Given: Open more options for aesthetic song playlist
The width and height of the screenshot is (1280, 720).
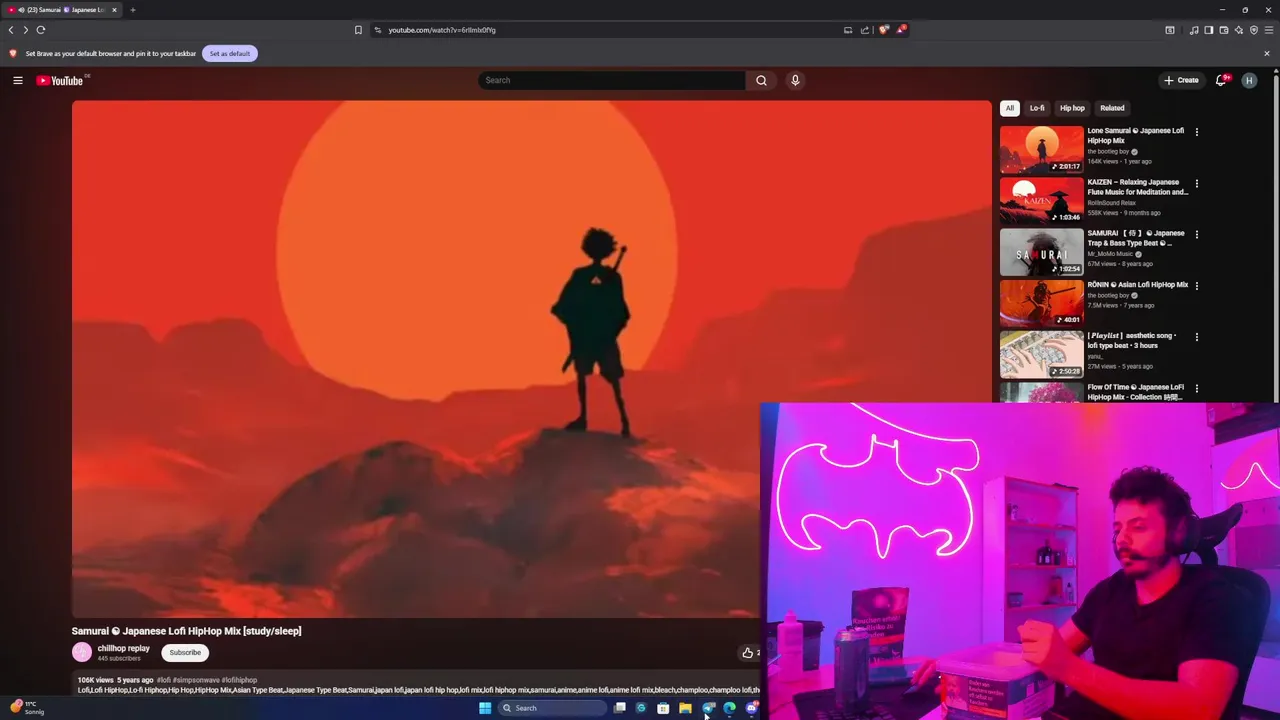Looking at the screenshot, I should pos(1196,337).
